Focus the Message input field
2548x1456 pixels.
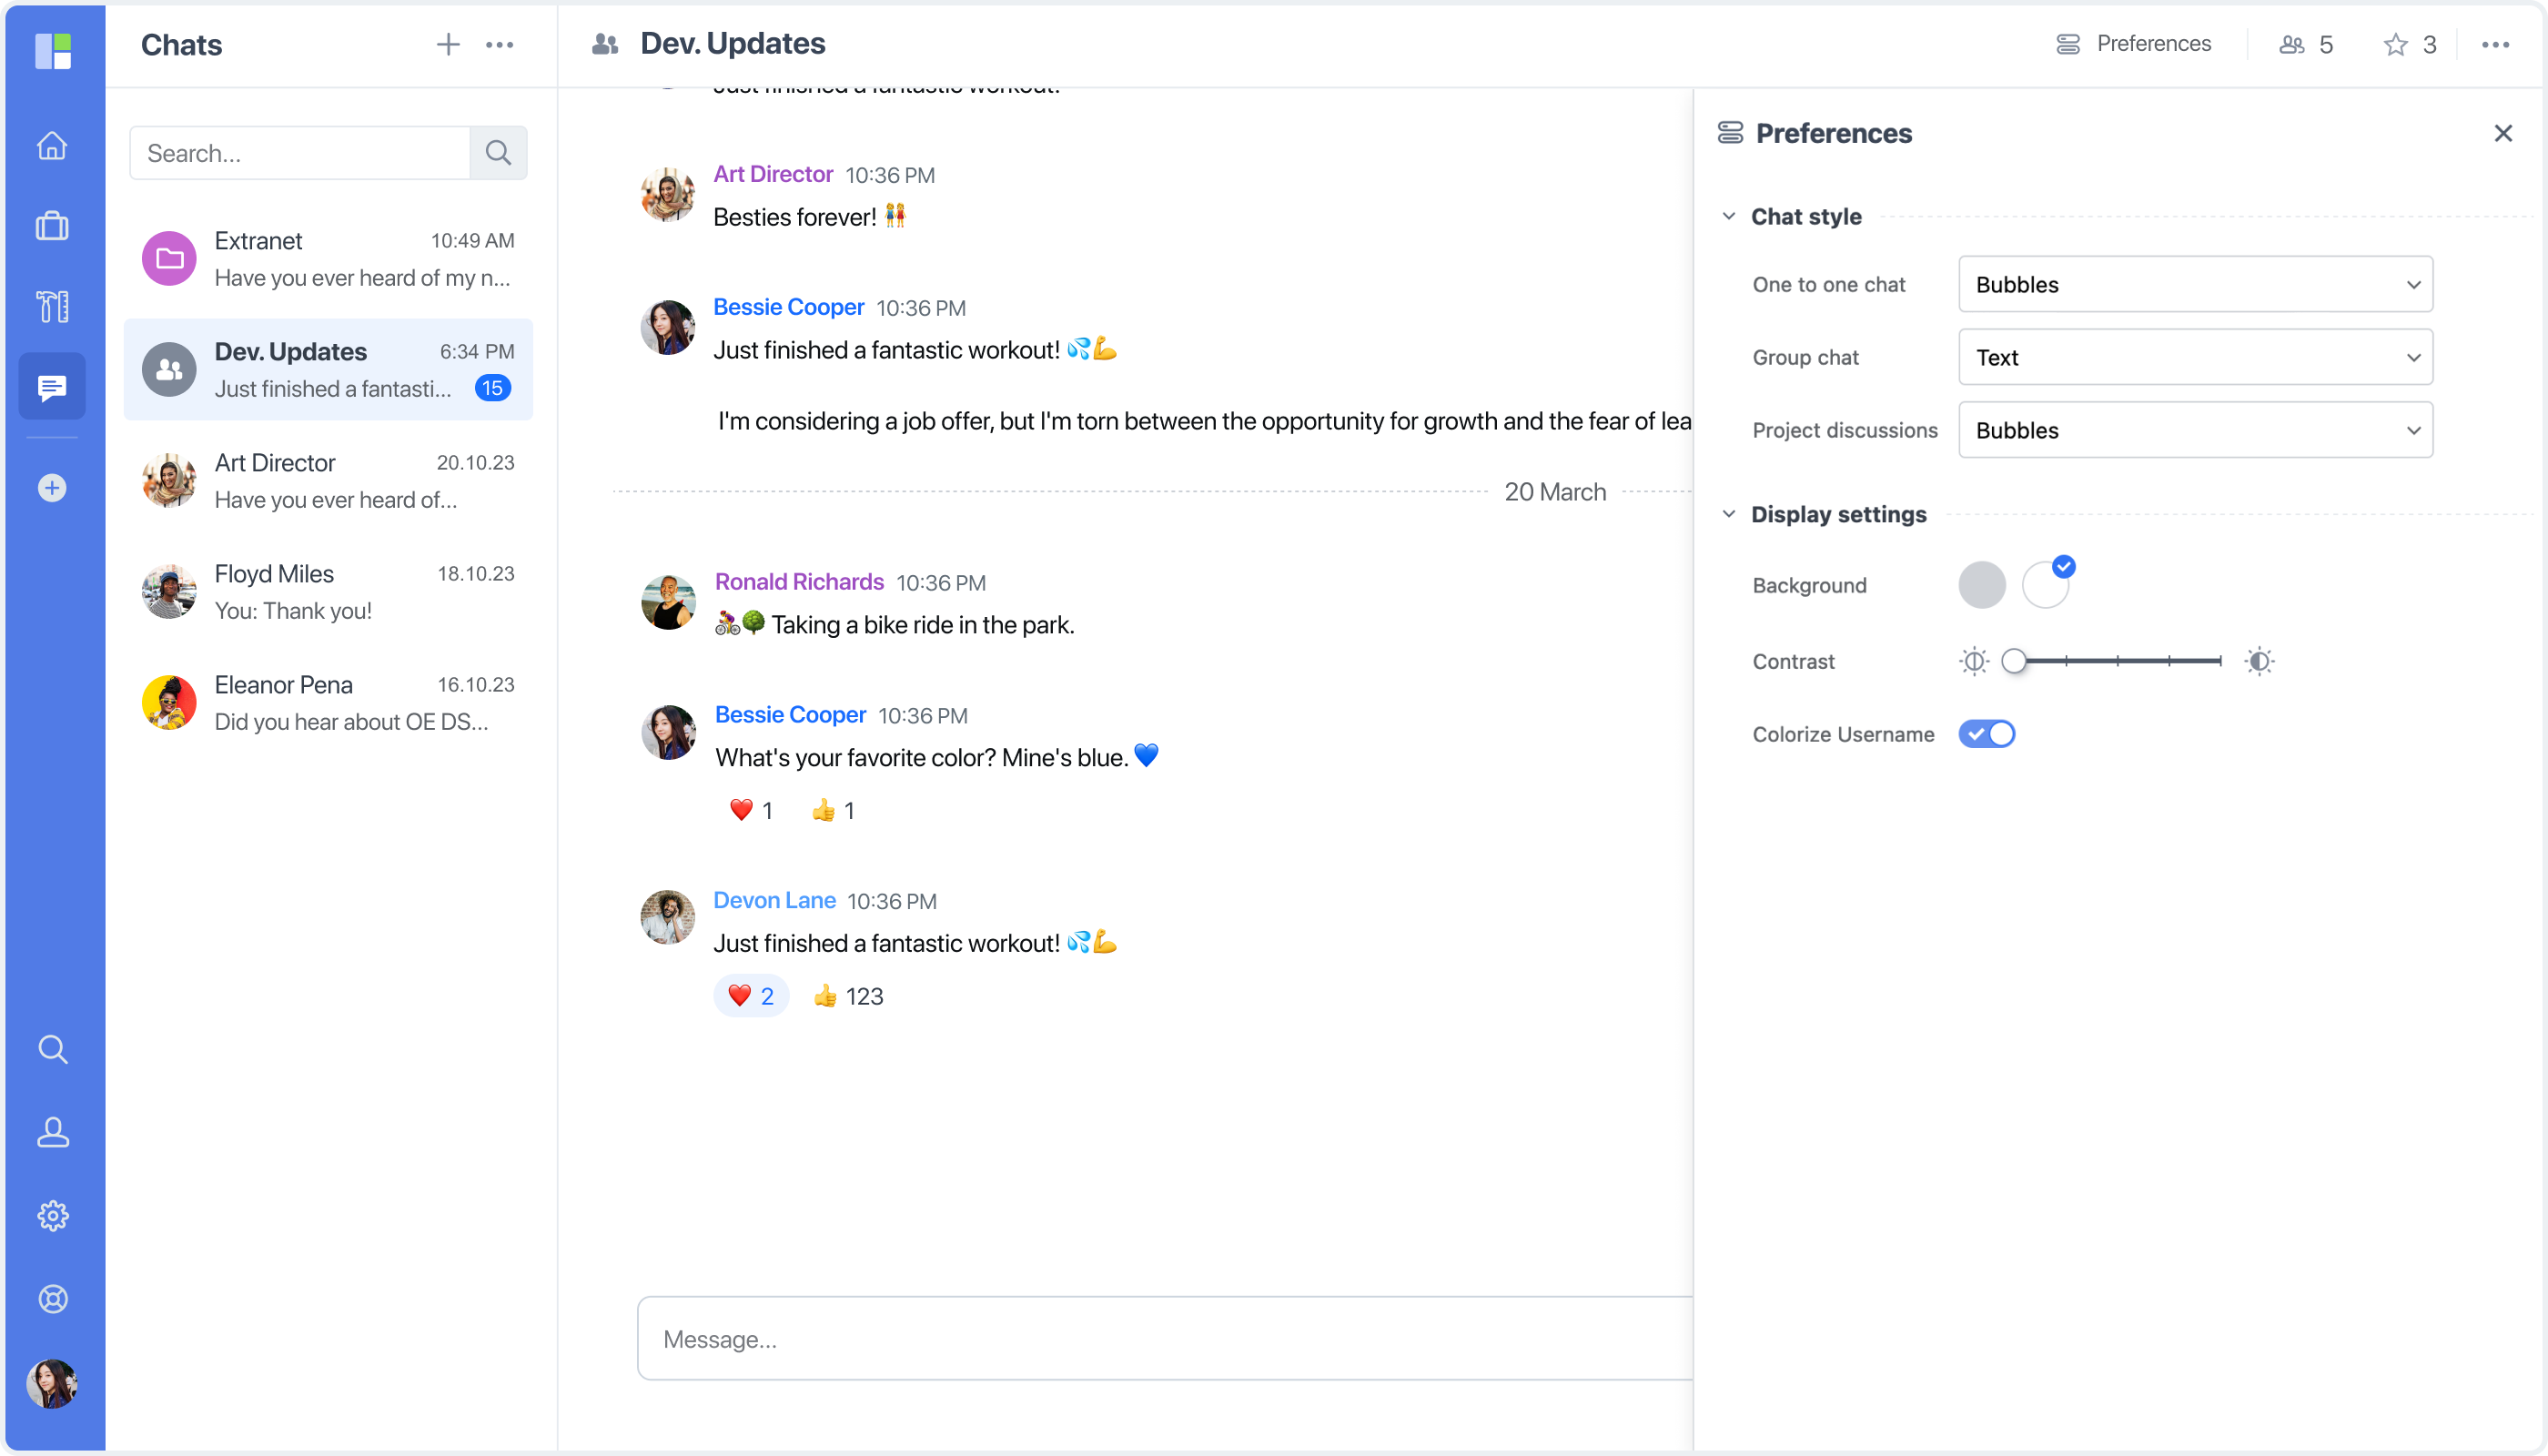(x=1164, y=1339)
